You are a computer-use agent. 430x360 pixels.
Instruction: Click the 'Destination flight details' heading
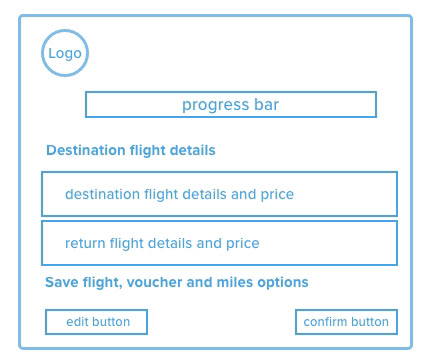(131, 150)
